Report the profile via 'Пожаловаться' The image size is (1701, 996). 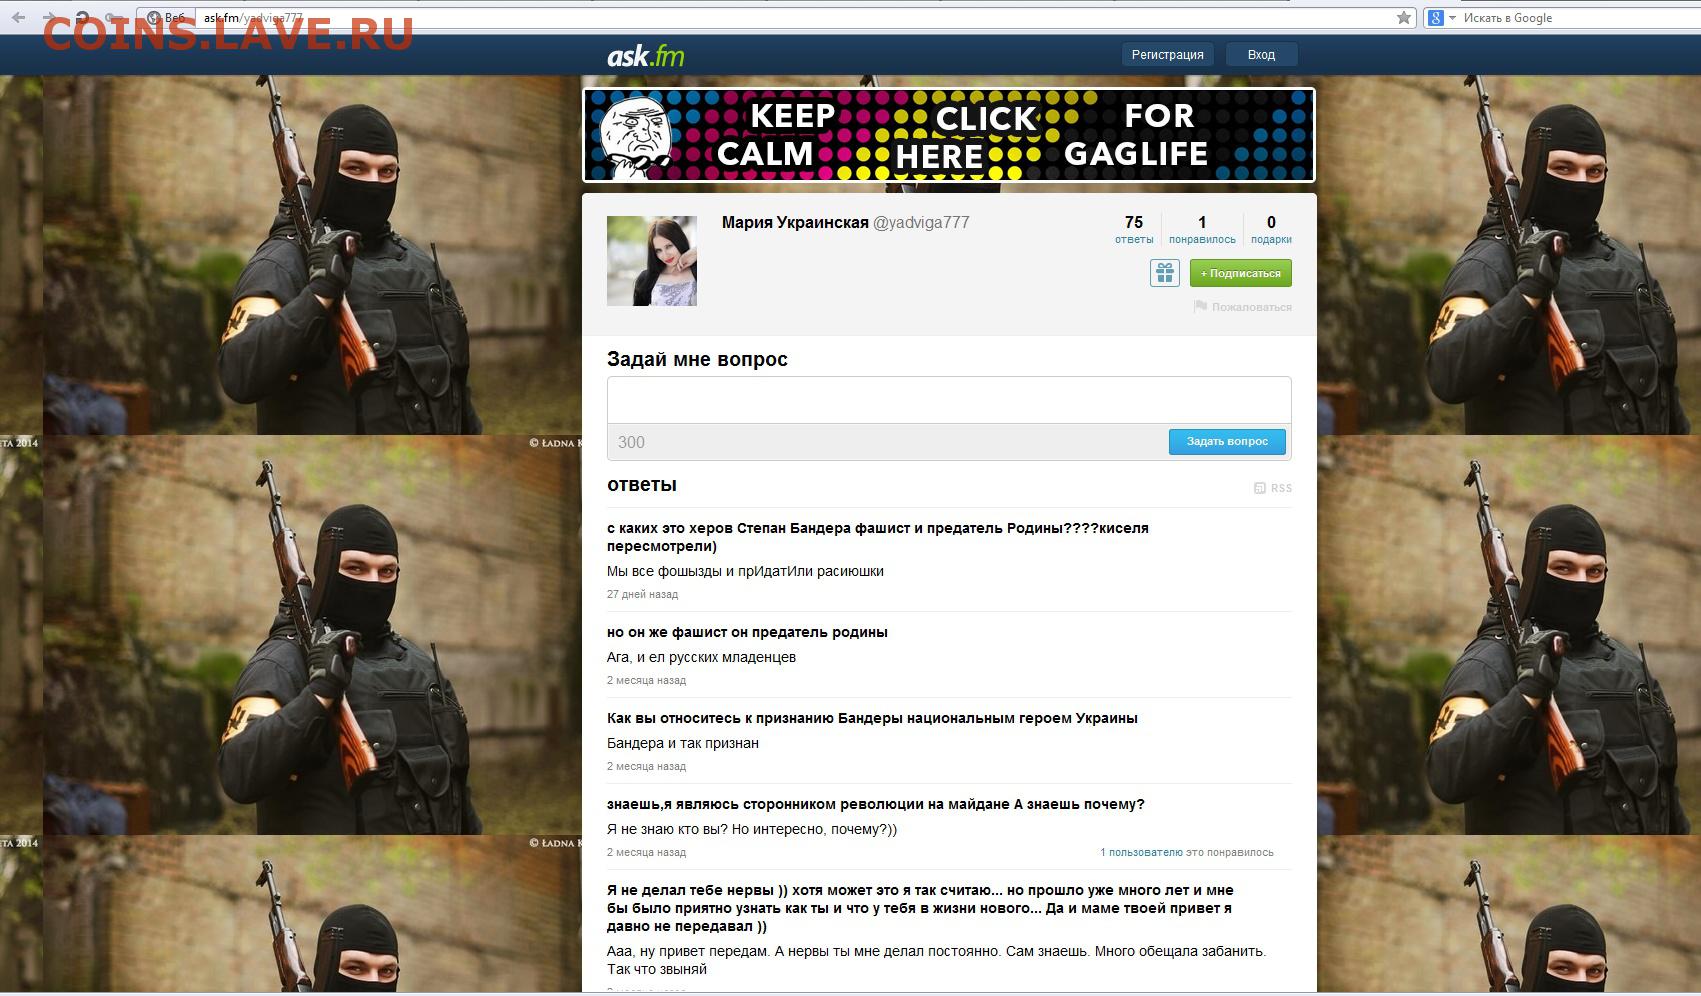tap(1243, 307)
